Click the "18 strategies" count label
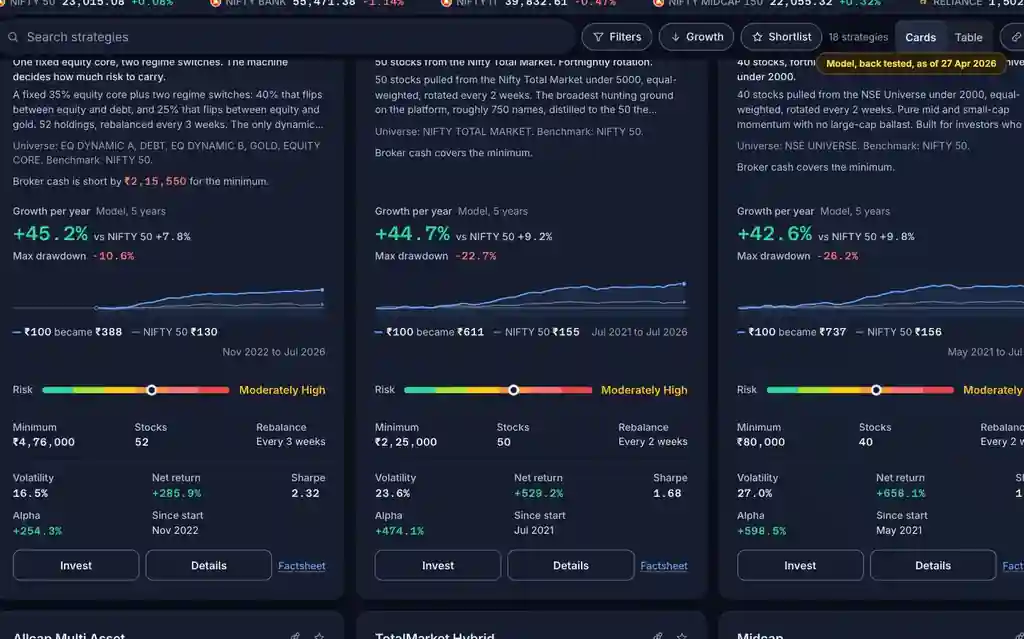Viewport: 1024px width, 639px height. [858, 37]
